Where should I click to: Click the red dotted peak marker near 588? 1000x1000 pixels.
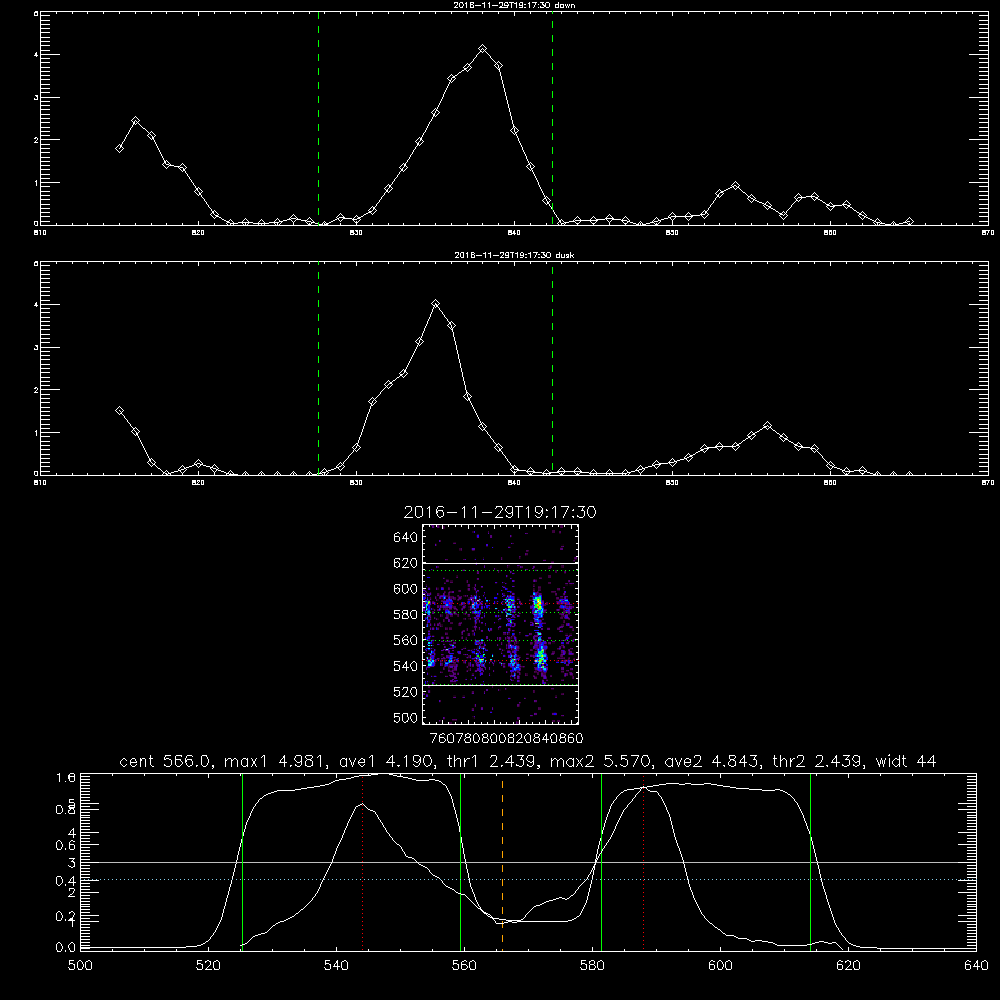point(643,861)
